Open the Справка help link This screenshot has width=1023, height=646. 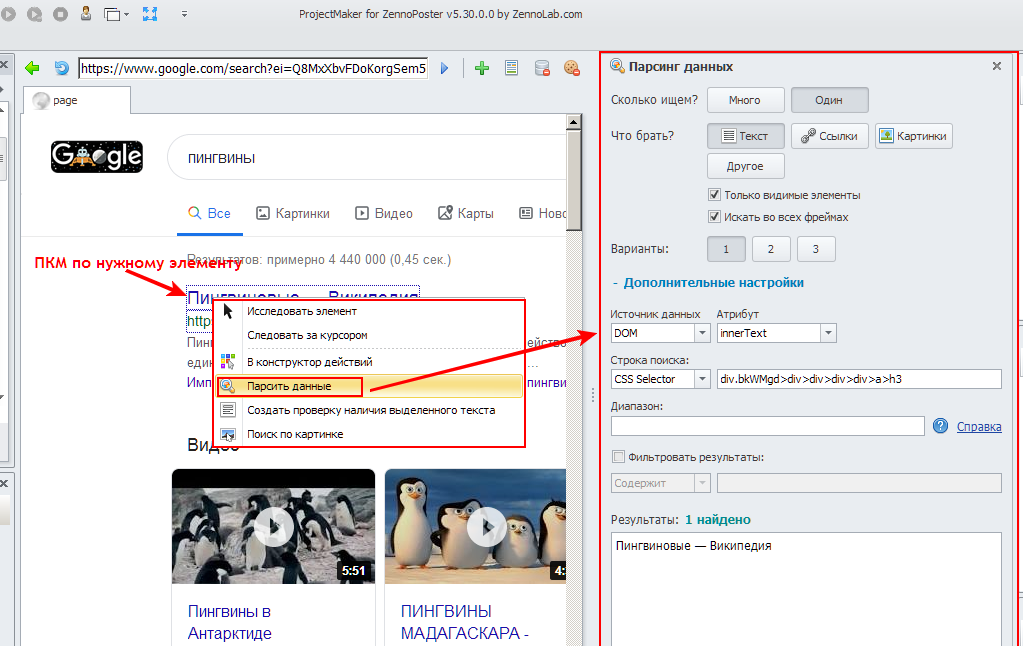979,427
